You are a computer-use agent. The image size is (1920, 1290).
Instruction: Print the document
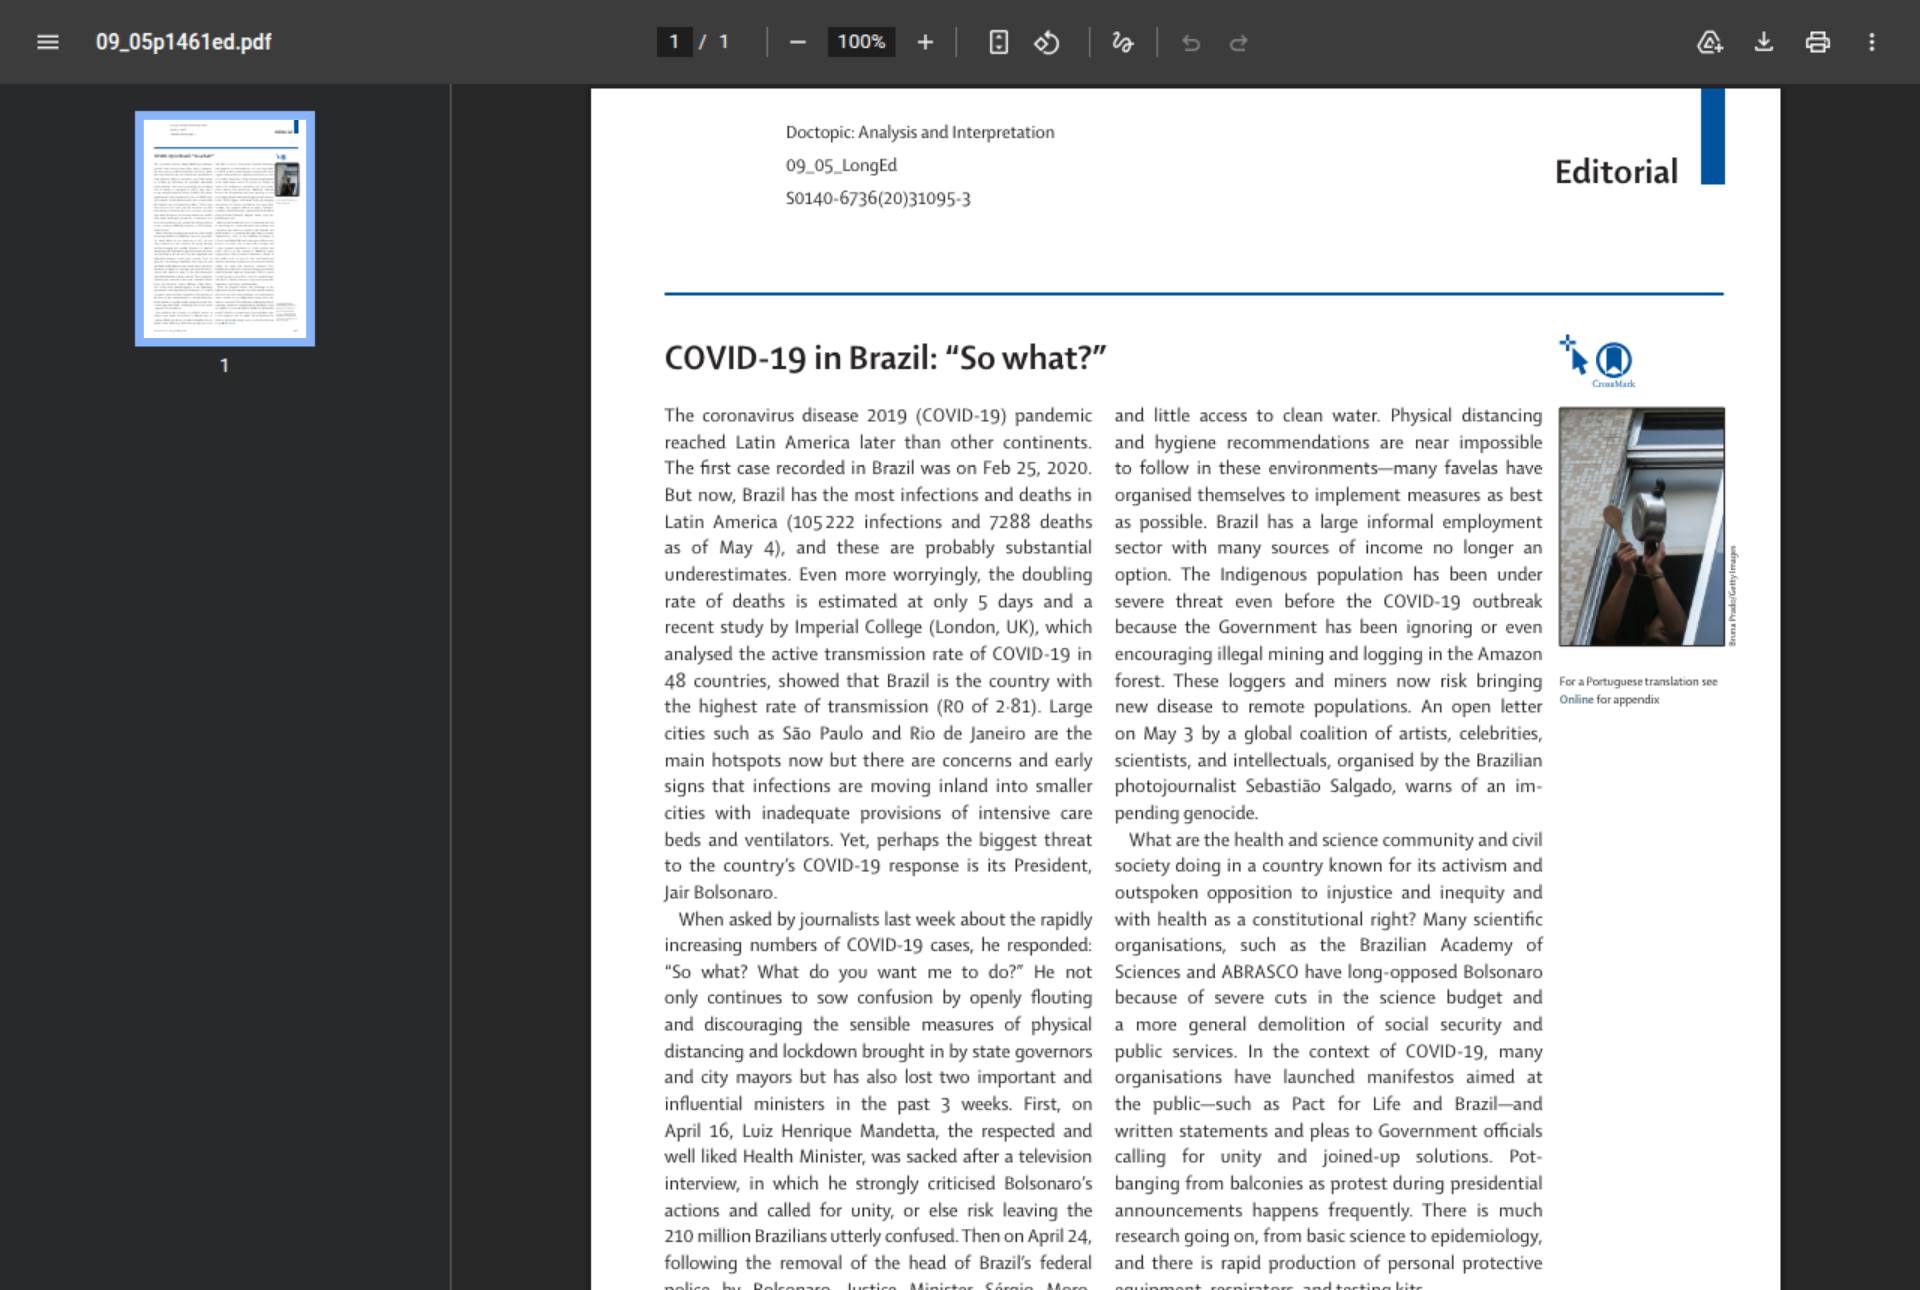1818,42
